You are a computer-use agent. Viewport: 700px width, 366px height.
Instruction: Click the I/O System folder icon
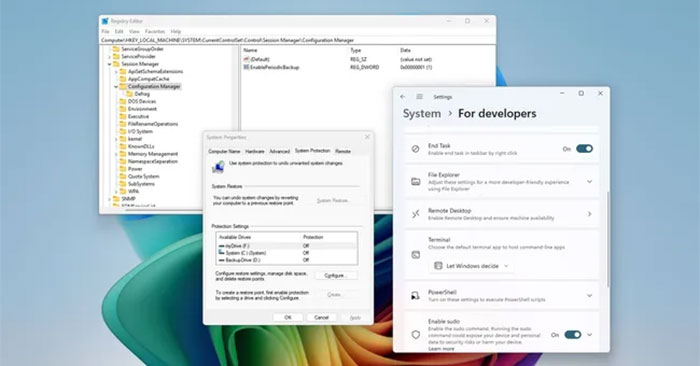coord(123,132)
